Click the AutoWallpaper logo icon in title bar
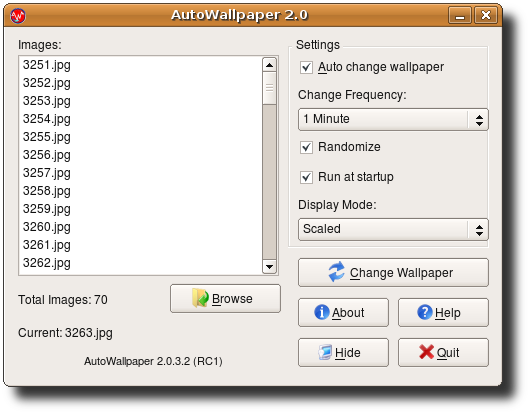The image size is (530, 414). pyautogui.click(x=18, y=16)
